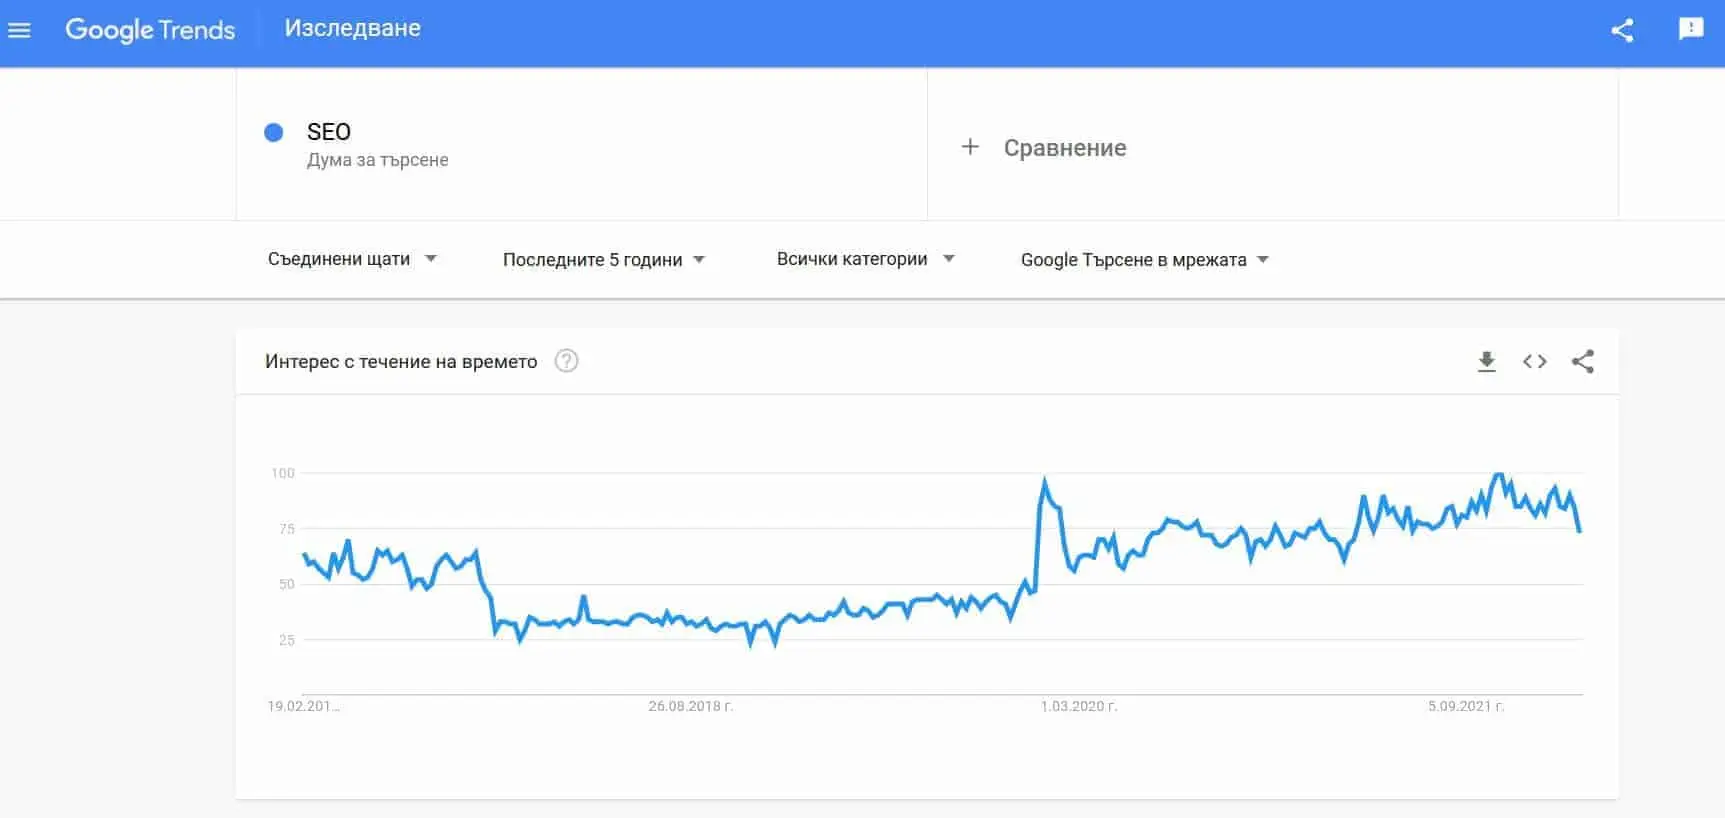Click the 26.08.2018 date label on axis
The width and height of the screenshot is (1725, 818).
(690, 706)
